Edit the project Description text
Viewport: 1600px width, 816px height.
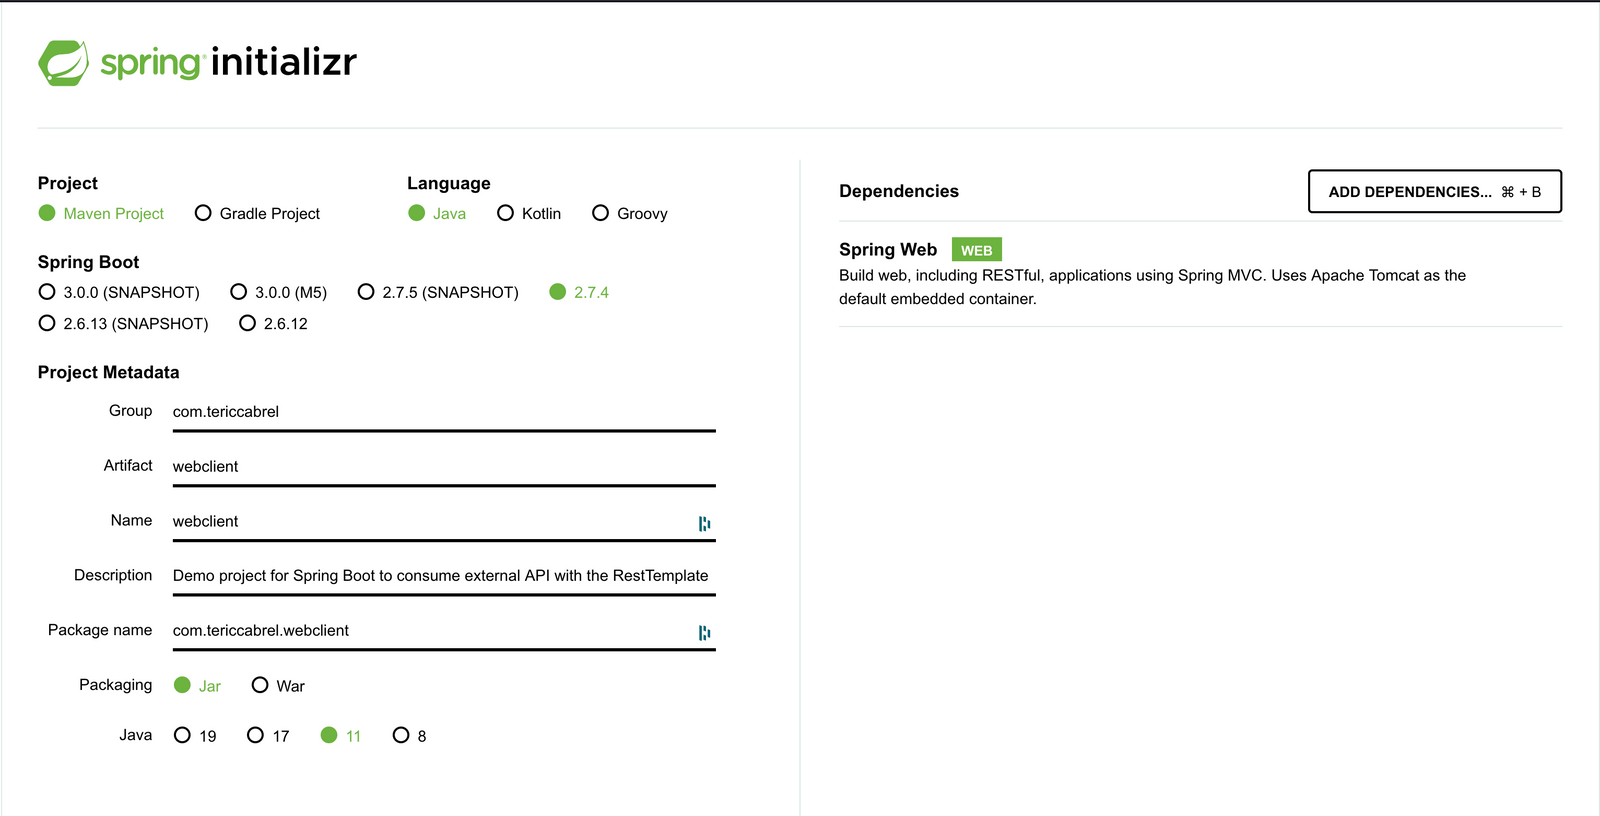pos(440,576)
